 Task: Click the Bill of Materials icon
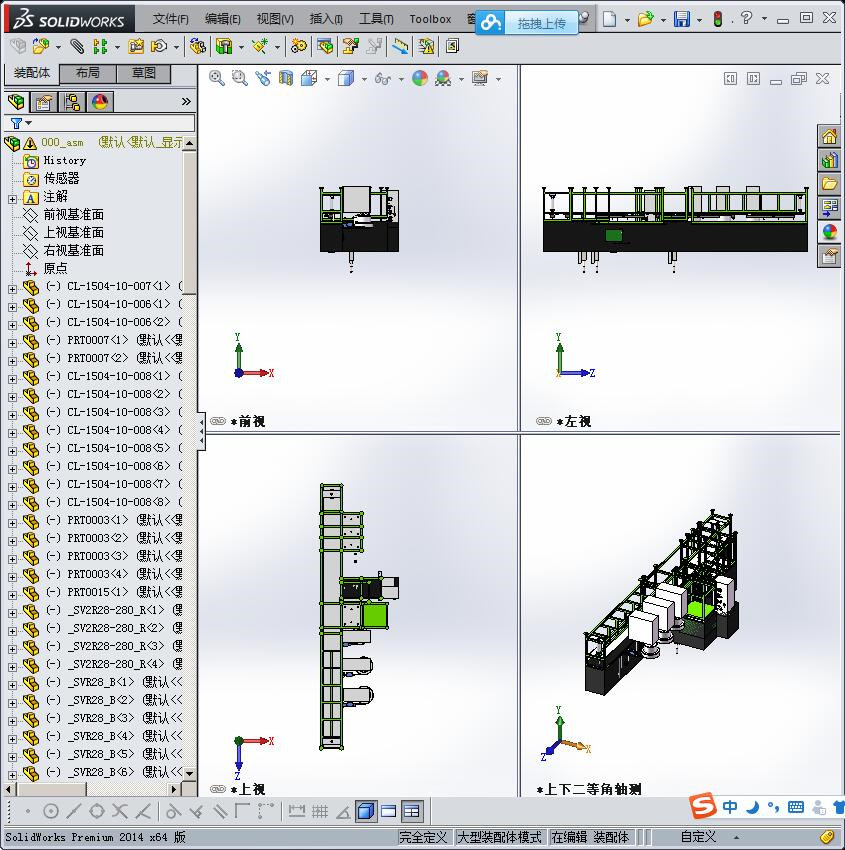coord(325,47)
